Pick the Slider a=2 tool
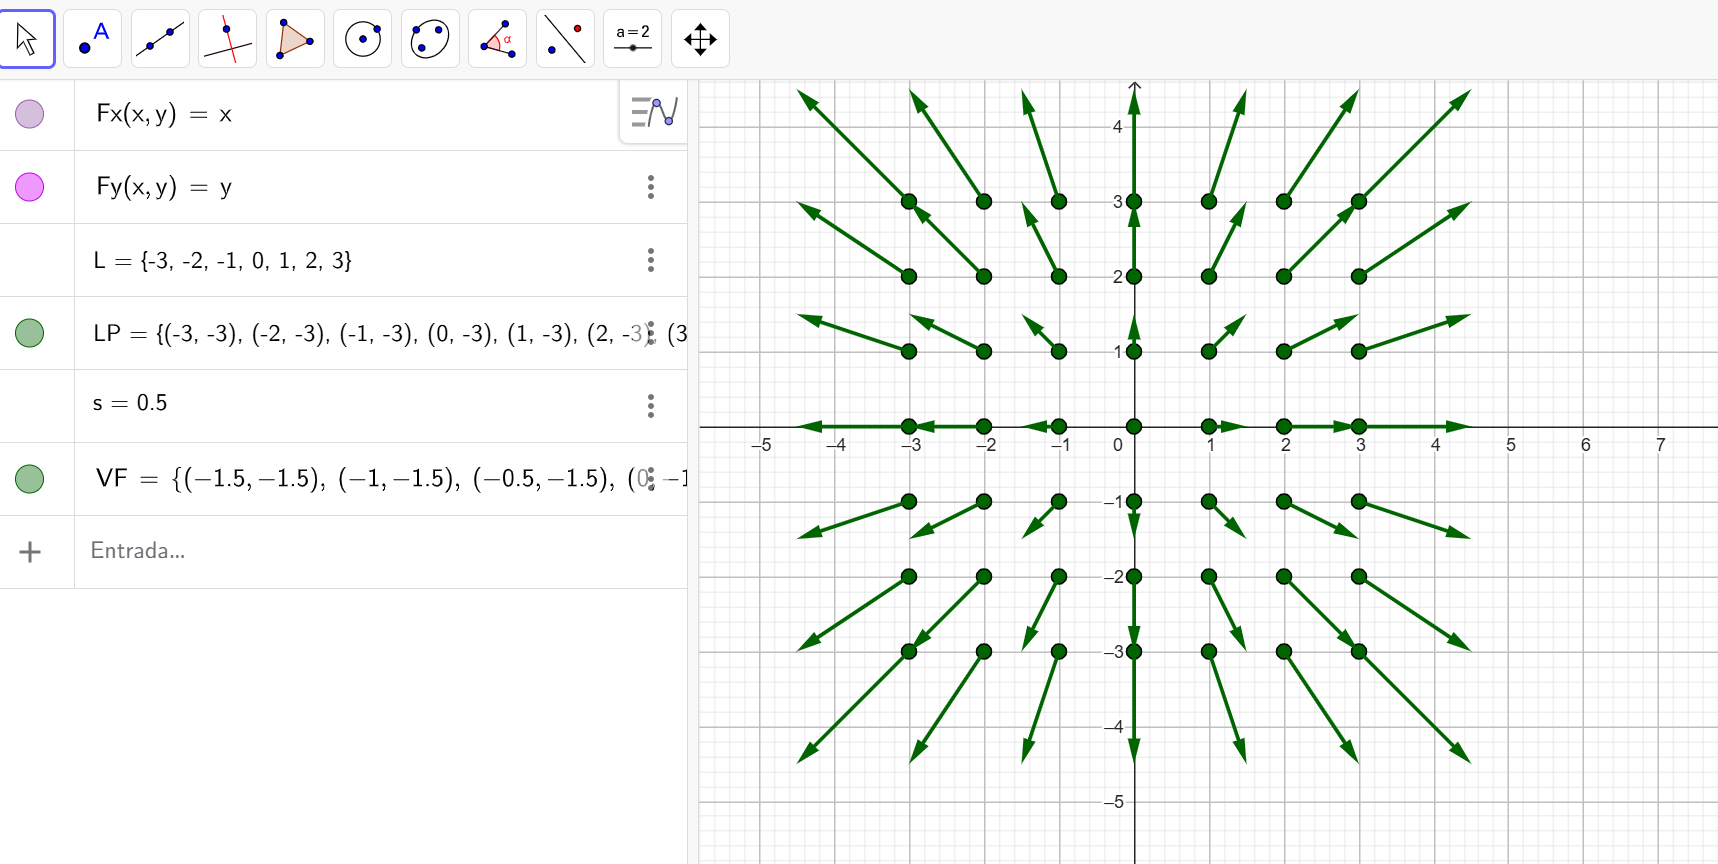Image resolution: width=1718 pixels, height=864 pixels. 632,39
